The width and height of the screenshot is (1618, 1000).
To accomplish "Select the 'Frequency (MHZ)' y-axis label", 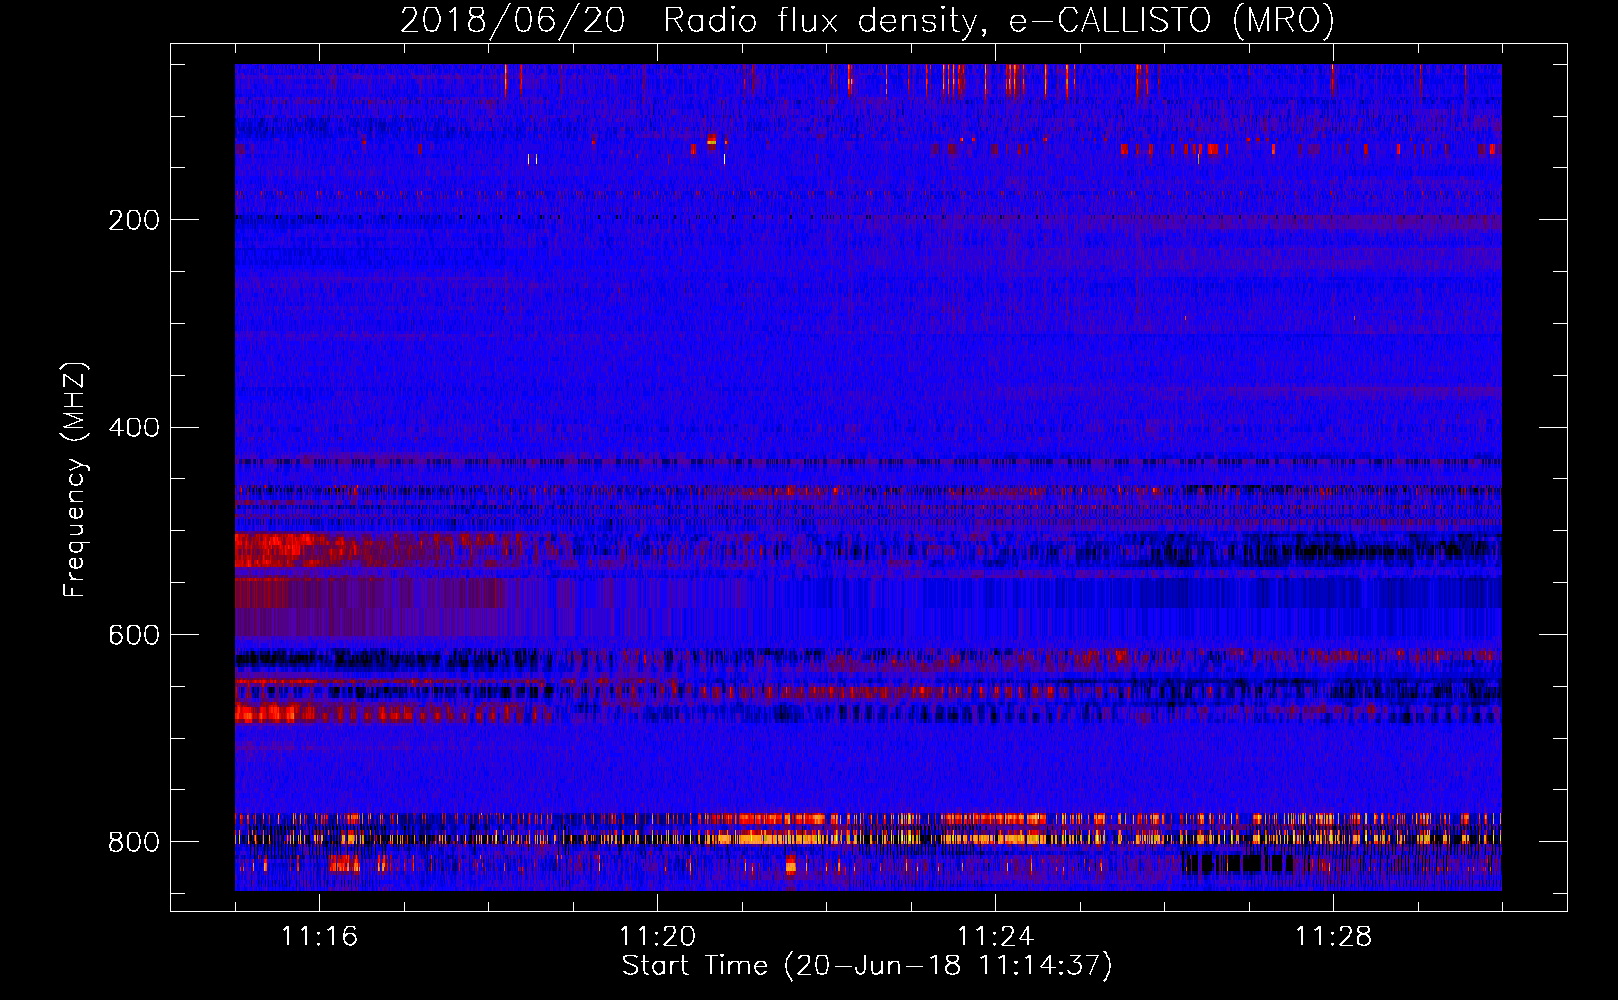I will (75, 479).
